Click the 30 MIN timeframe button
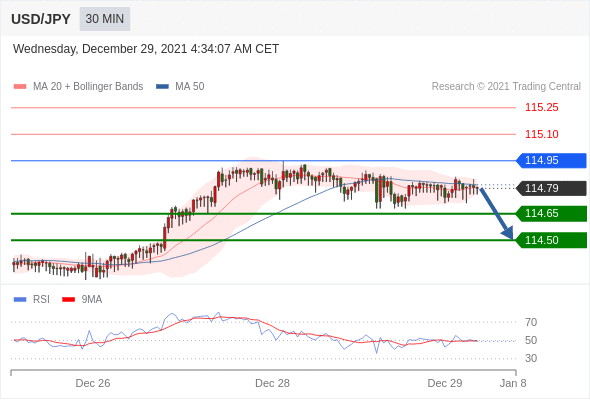The image size is (590, 400). coord(105,19)
